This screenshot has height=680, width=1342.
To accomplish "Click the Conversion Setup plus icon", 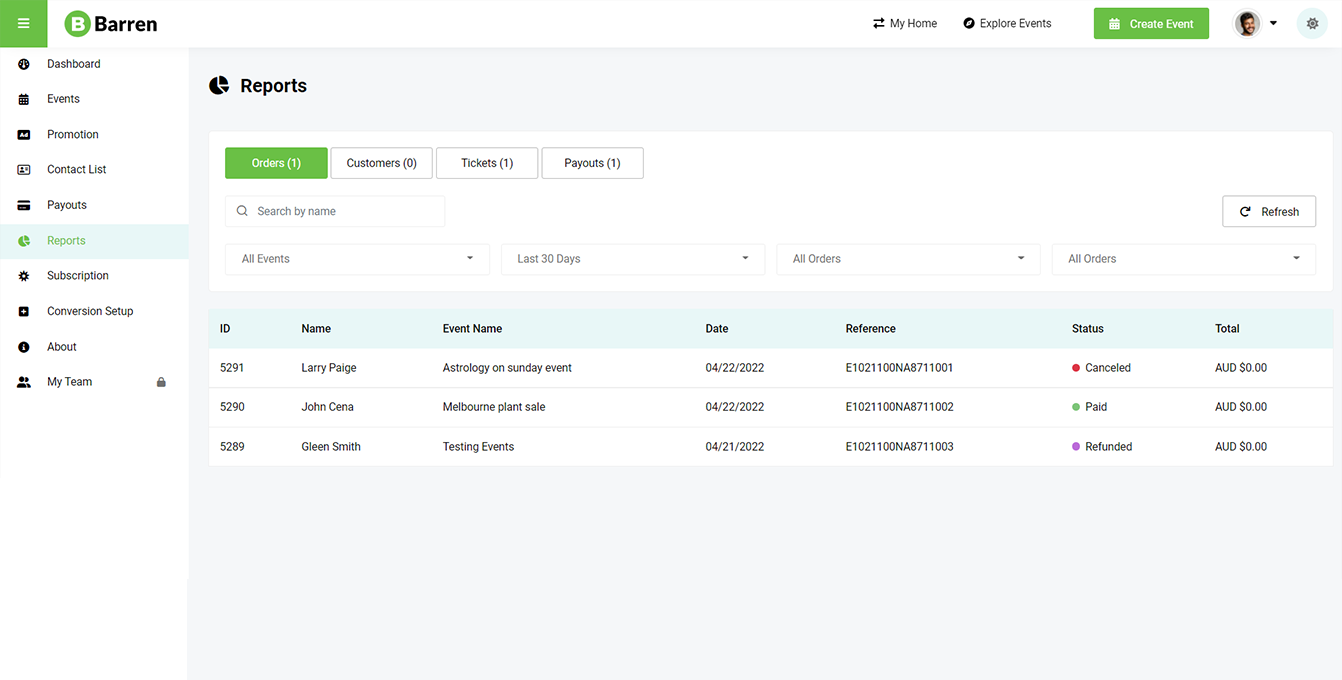I will pyautogui.click(x=24, y=312).
